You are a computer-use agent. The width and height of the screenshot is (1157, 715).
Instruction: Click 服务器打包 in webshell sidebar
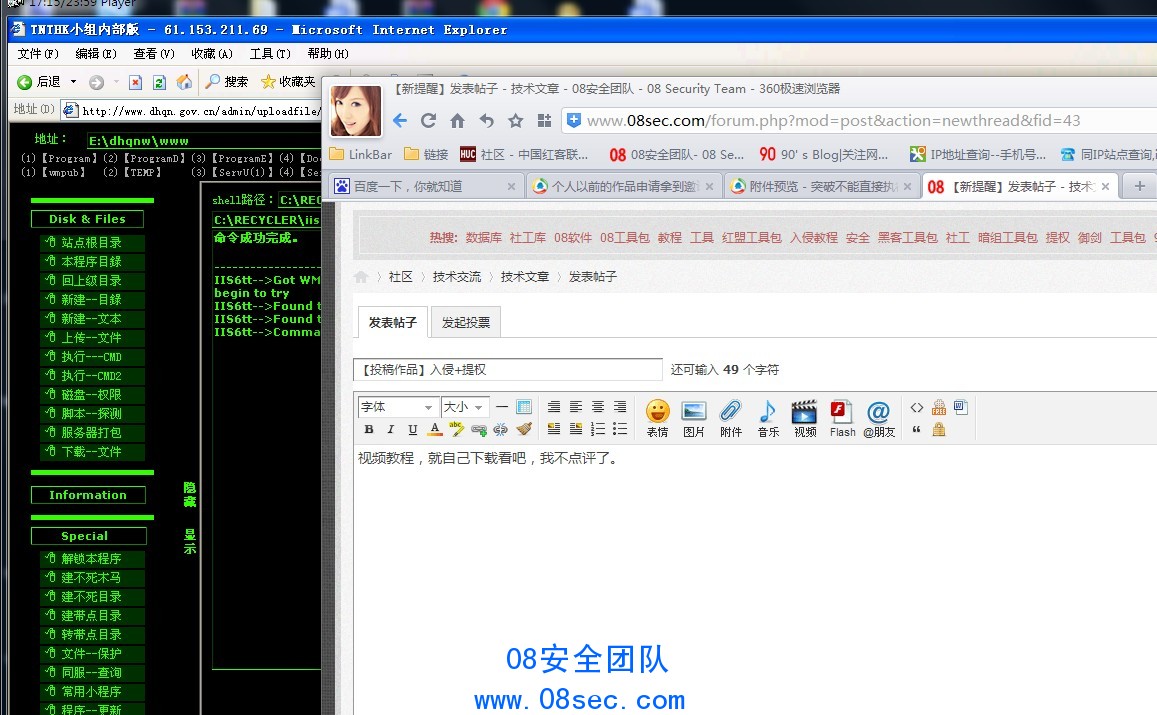[x=92, y=433]
